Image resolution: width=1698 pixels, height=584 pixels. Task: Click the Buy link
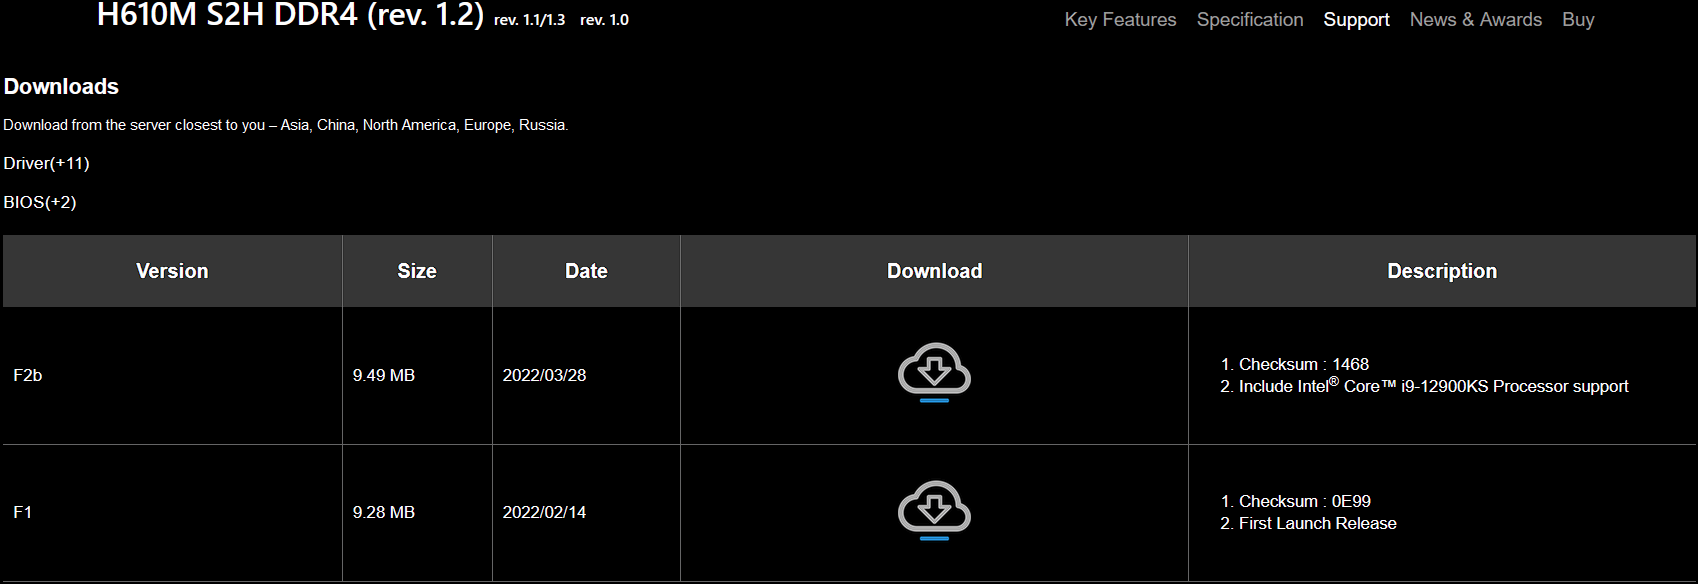click(x=1578, y=19)
